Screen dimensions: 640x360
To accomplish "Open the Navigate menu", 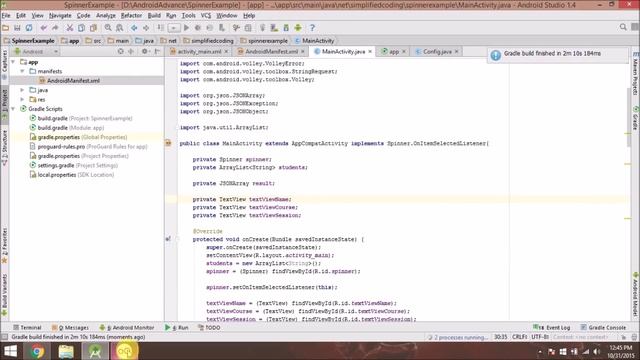I will [x=60, y=16].
